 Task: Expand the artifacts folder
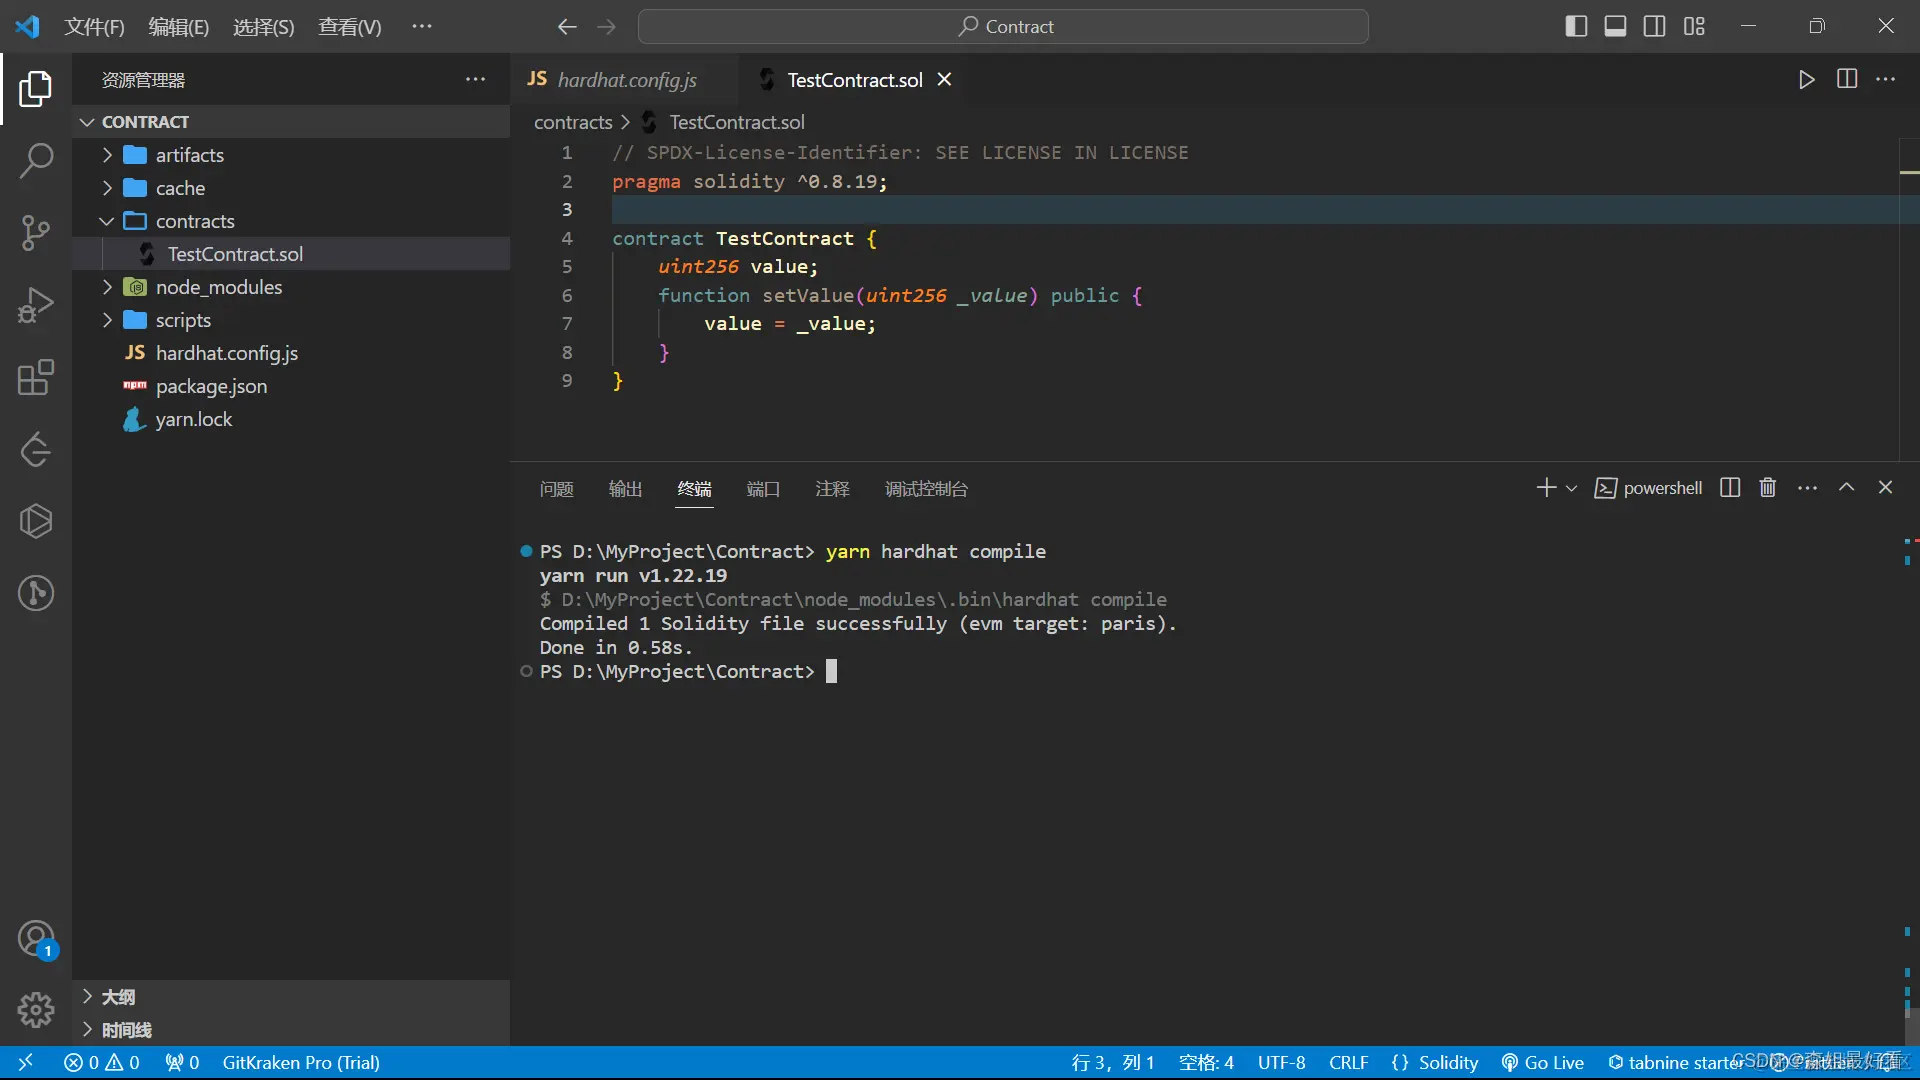[189, 155]
